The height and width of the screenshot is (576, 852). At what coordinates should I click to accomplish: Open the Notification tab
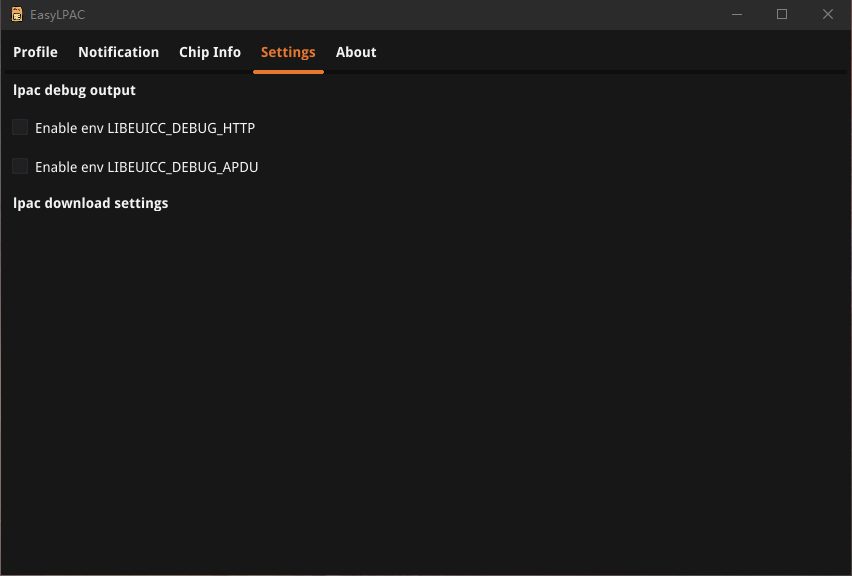pos(118,52)
